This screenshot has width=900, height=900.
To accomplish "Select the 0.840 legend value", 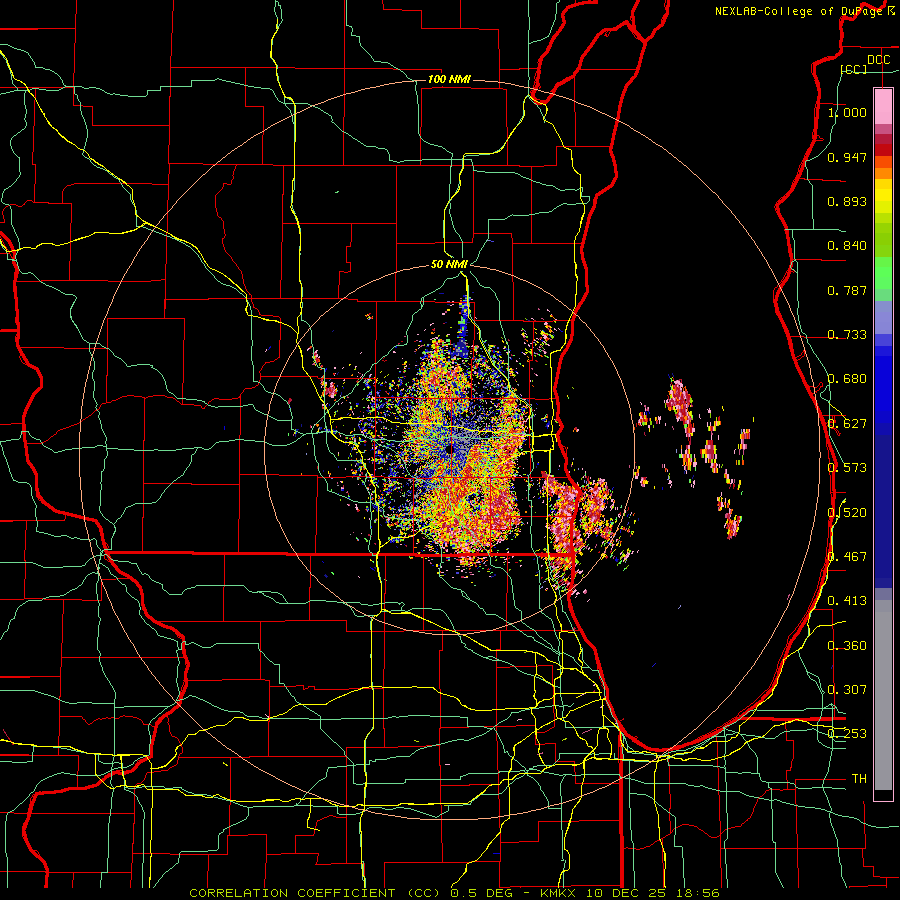I will click(847, 246).
